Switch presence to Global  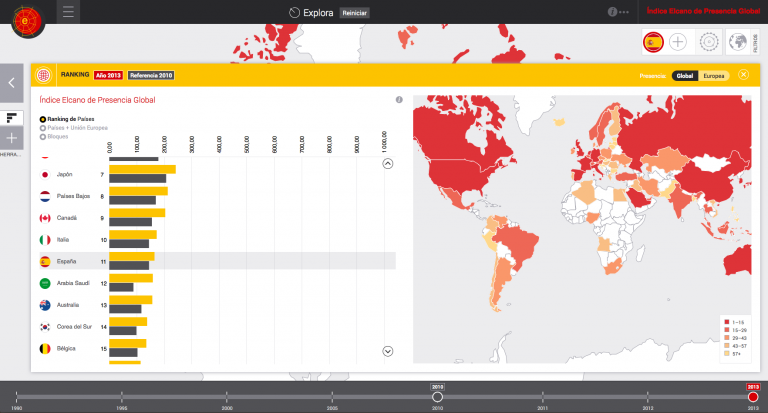point(685,75)
